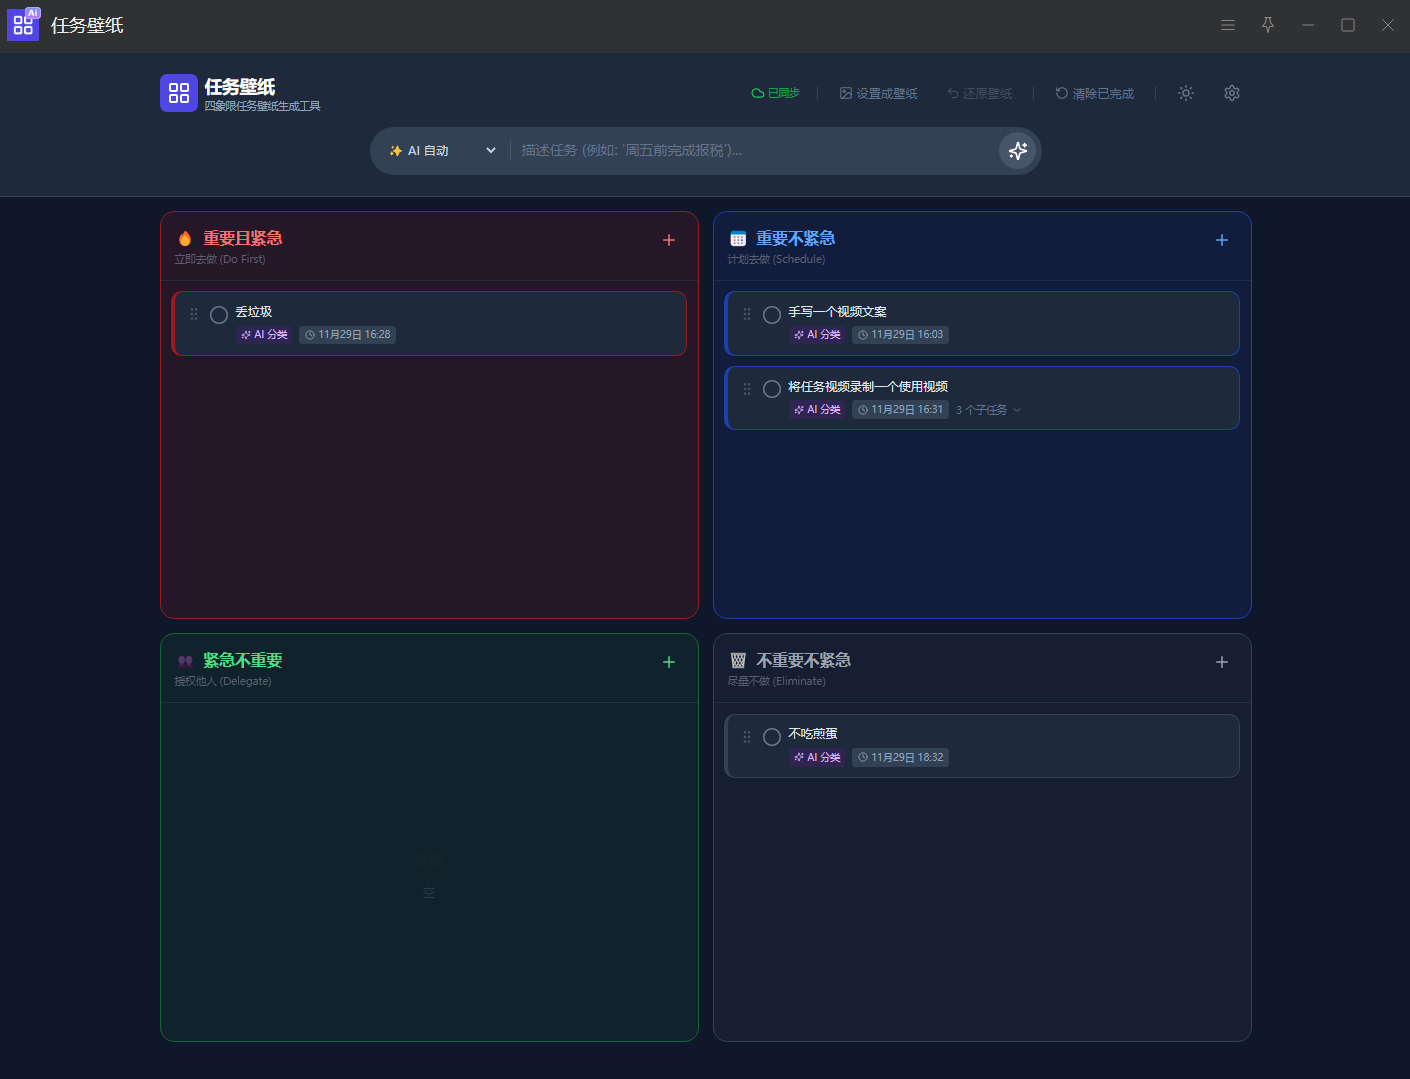Open the AI 自动 mode dropdown

click(x=442, y=151)
